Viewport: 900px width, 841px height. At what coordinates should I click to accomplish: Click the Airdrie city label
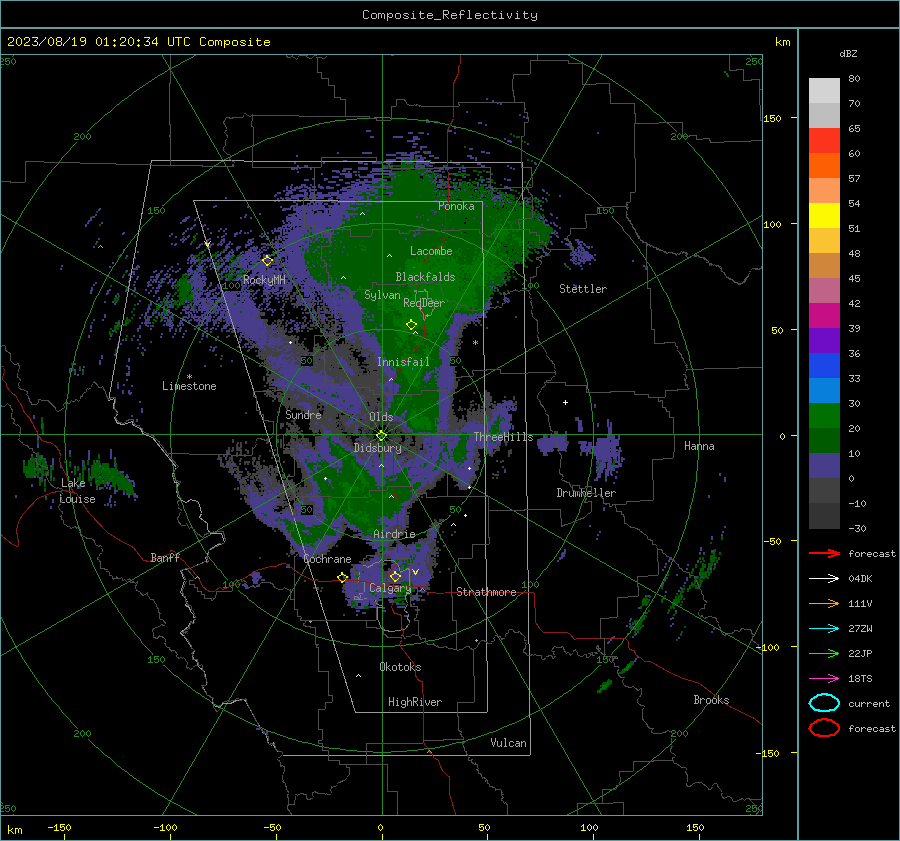(394, 534)
